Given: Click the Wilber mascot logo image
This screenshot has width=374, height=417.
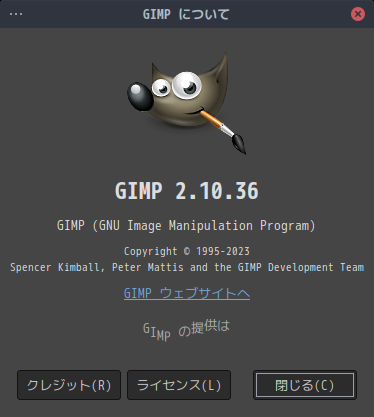Looking at the screenshot, I should (187, 103).
